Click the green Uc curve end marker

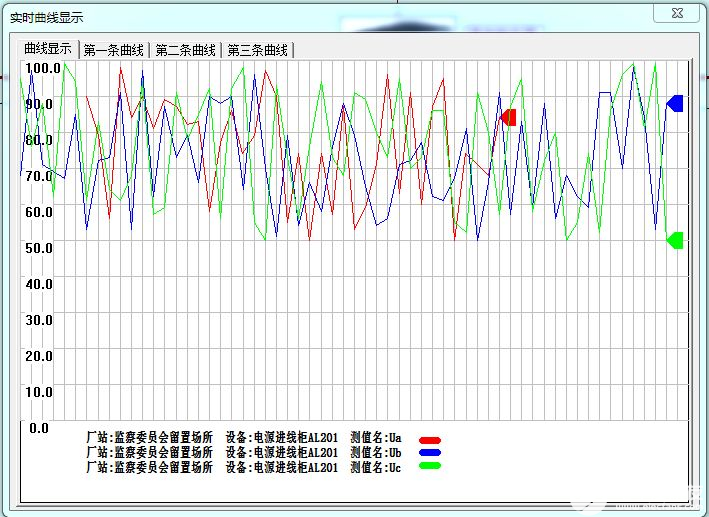tap(675, 241)
